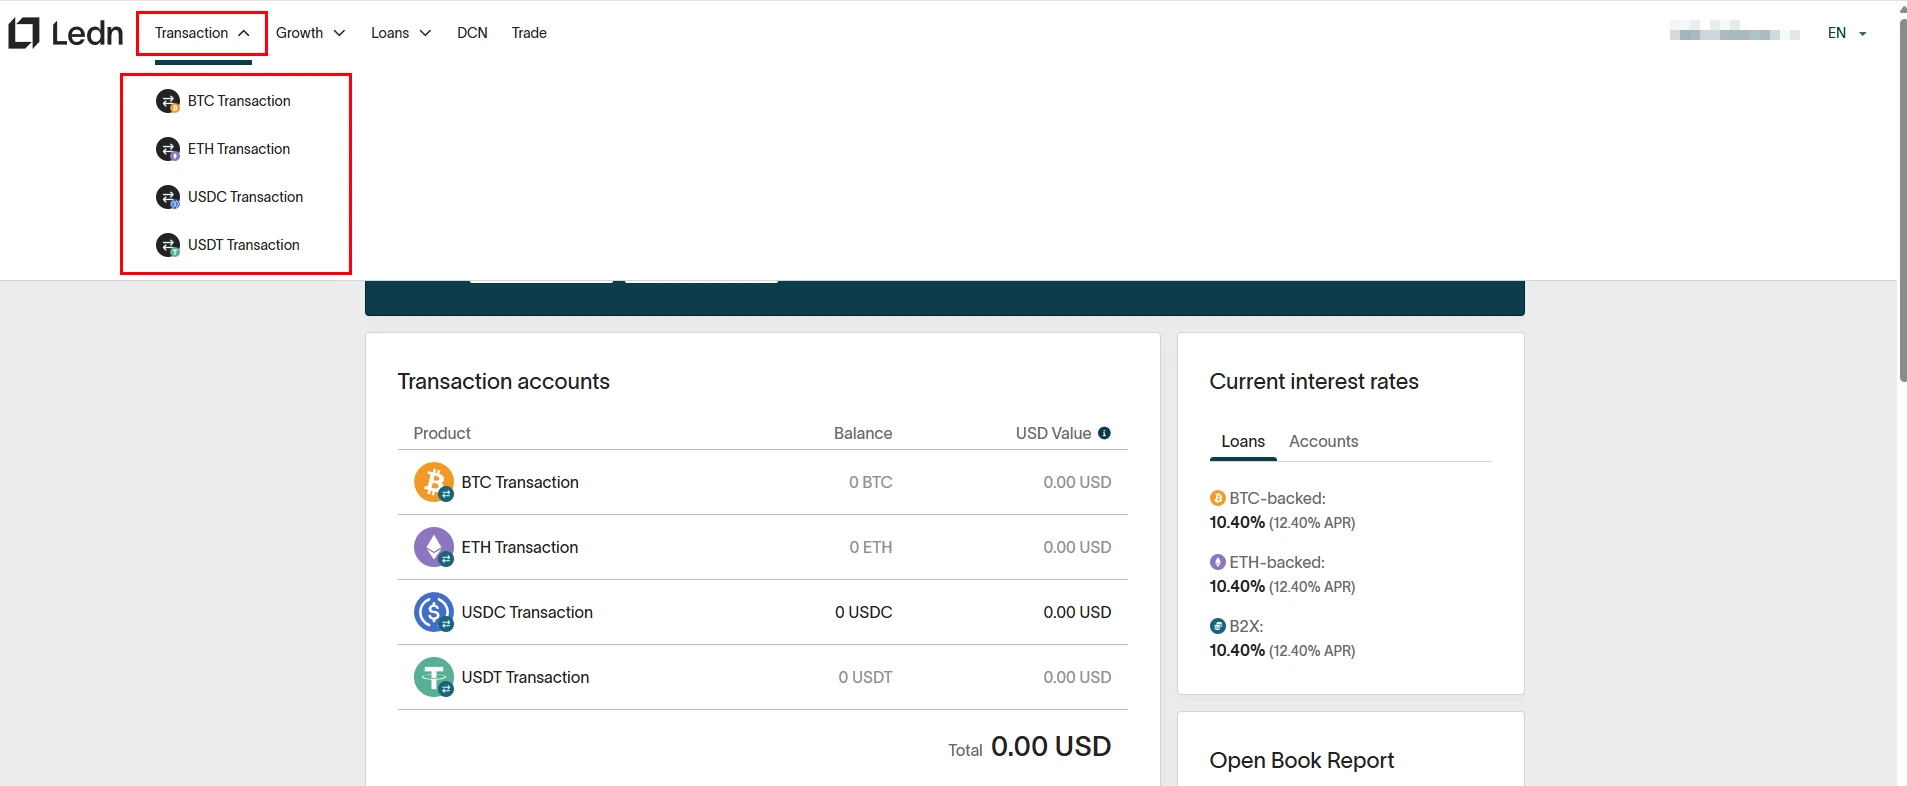Image resolution: width=1907 pixels, height=786 pixels.
Task: Click the Total 0.00 USD amount
Action: (1051, 747)
